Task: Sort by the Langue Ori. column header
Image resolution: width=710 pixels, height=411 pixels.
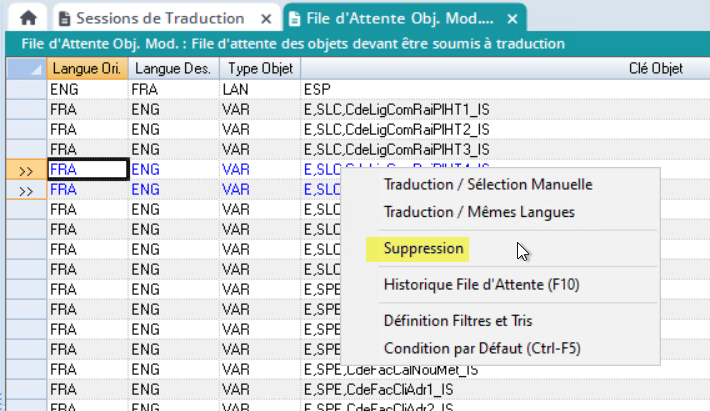Action: click(85, 68)
